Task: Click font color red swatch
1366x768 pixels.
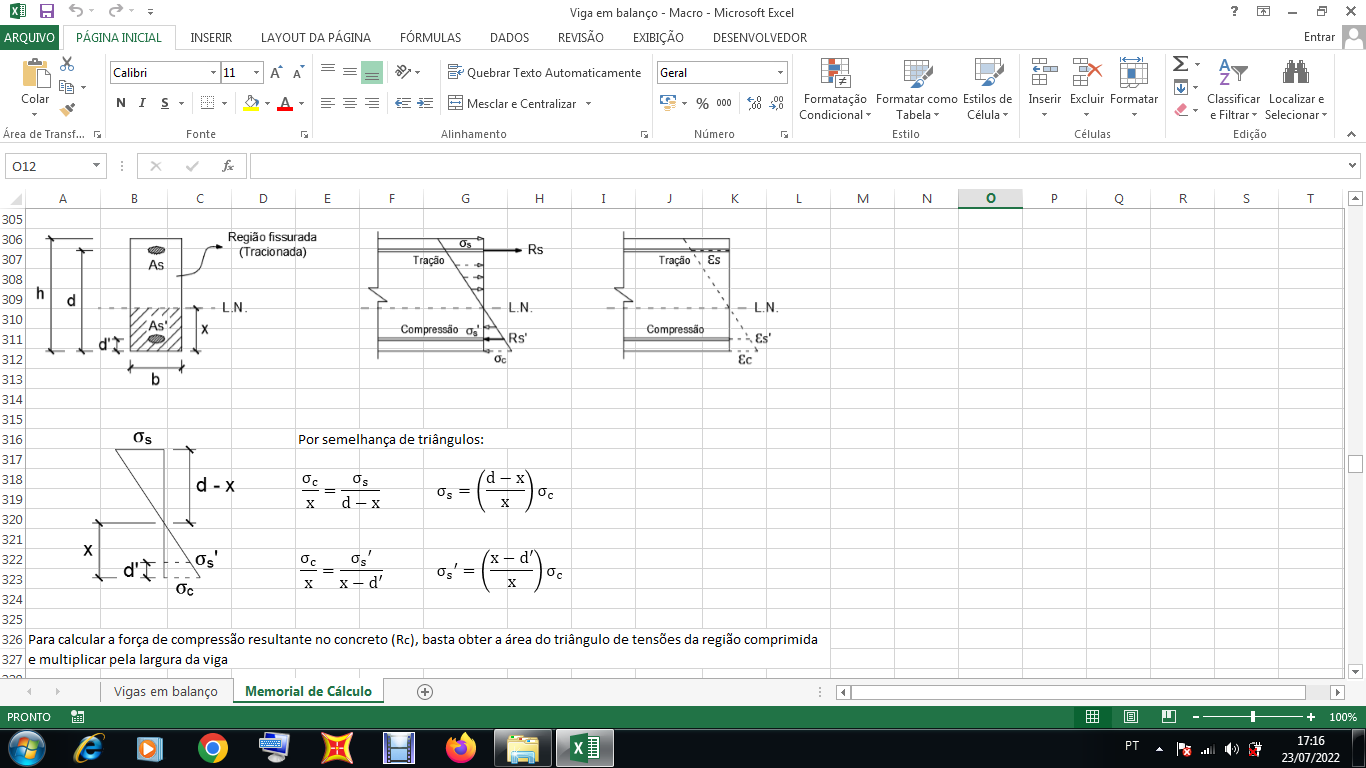Action: 285,103
